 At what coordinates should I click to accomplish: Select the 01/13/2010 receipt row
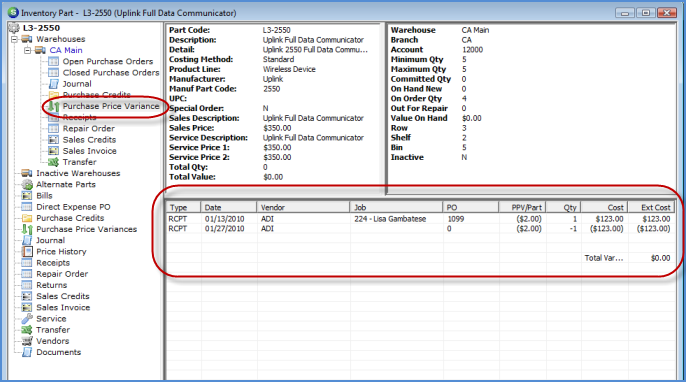tap(420, 219)
